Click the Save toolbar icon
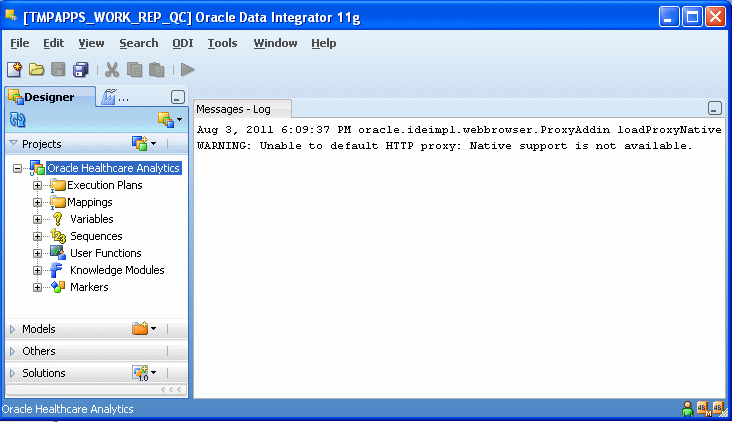The height and width of the screenshot is (422, 732). pos(58,70)
